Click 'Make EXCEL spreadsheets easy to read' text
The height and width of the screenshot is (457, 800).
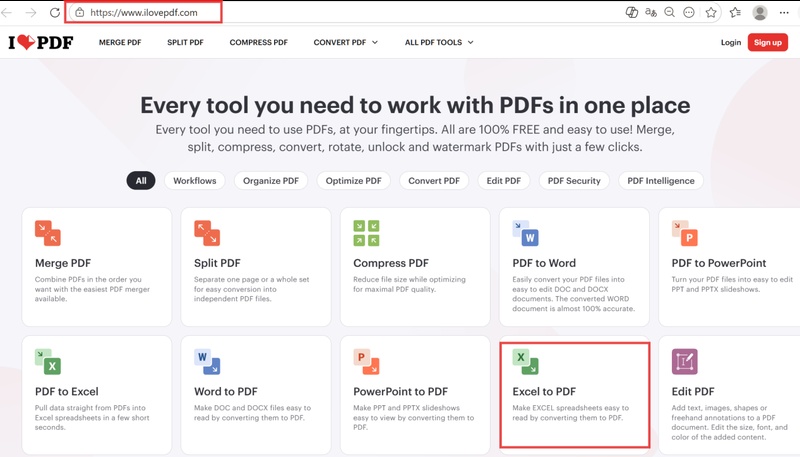570,413
